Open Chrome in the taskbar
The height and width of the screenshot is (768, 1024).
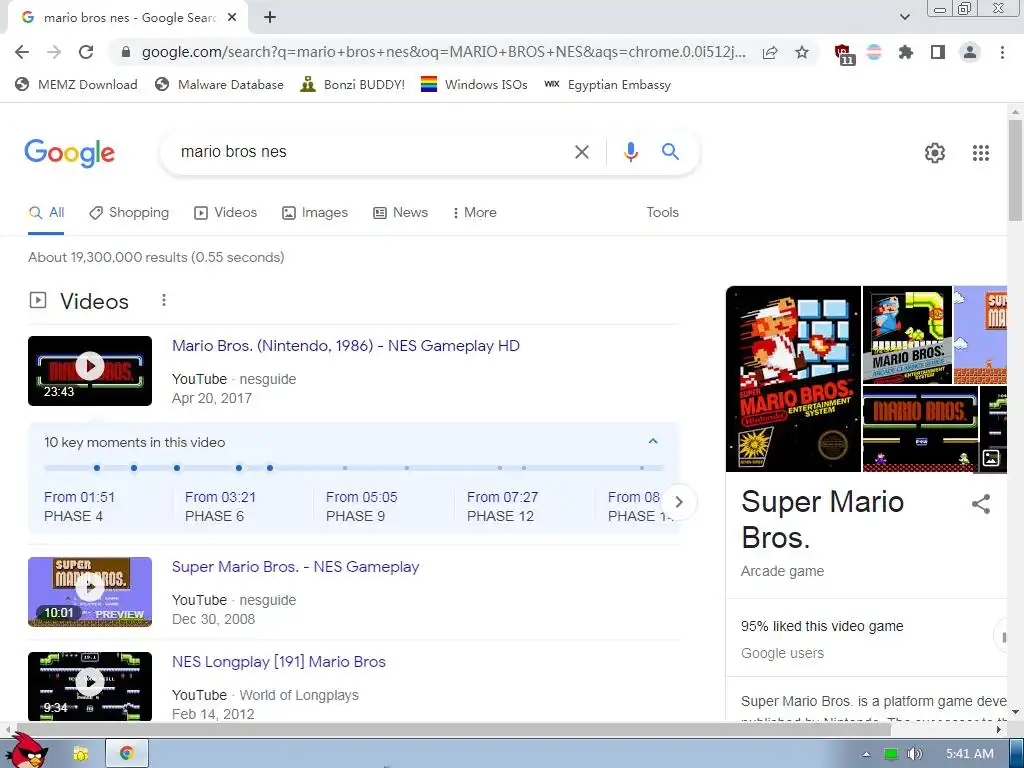pyautogui.click(x=127, y=754)
